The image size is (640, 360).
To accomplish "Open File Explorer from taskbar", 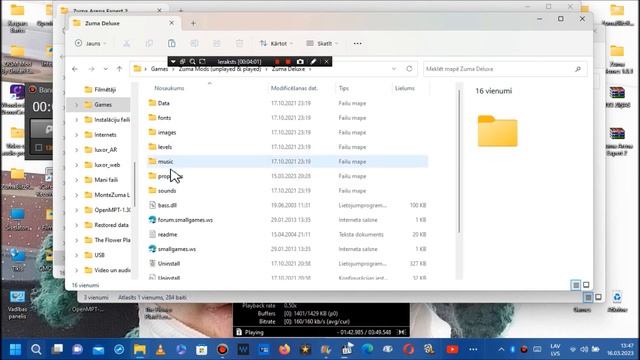I will pos(140,349).
